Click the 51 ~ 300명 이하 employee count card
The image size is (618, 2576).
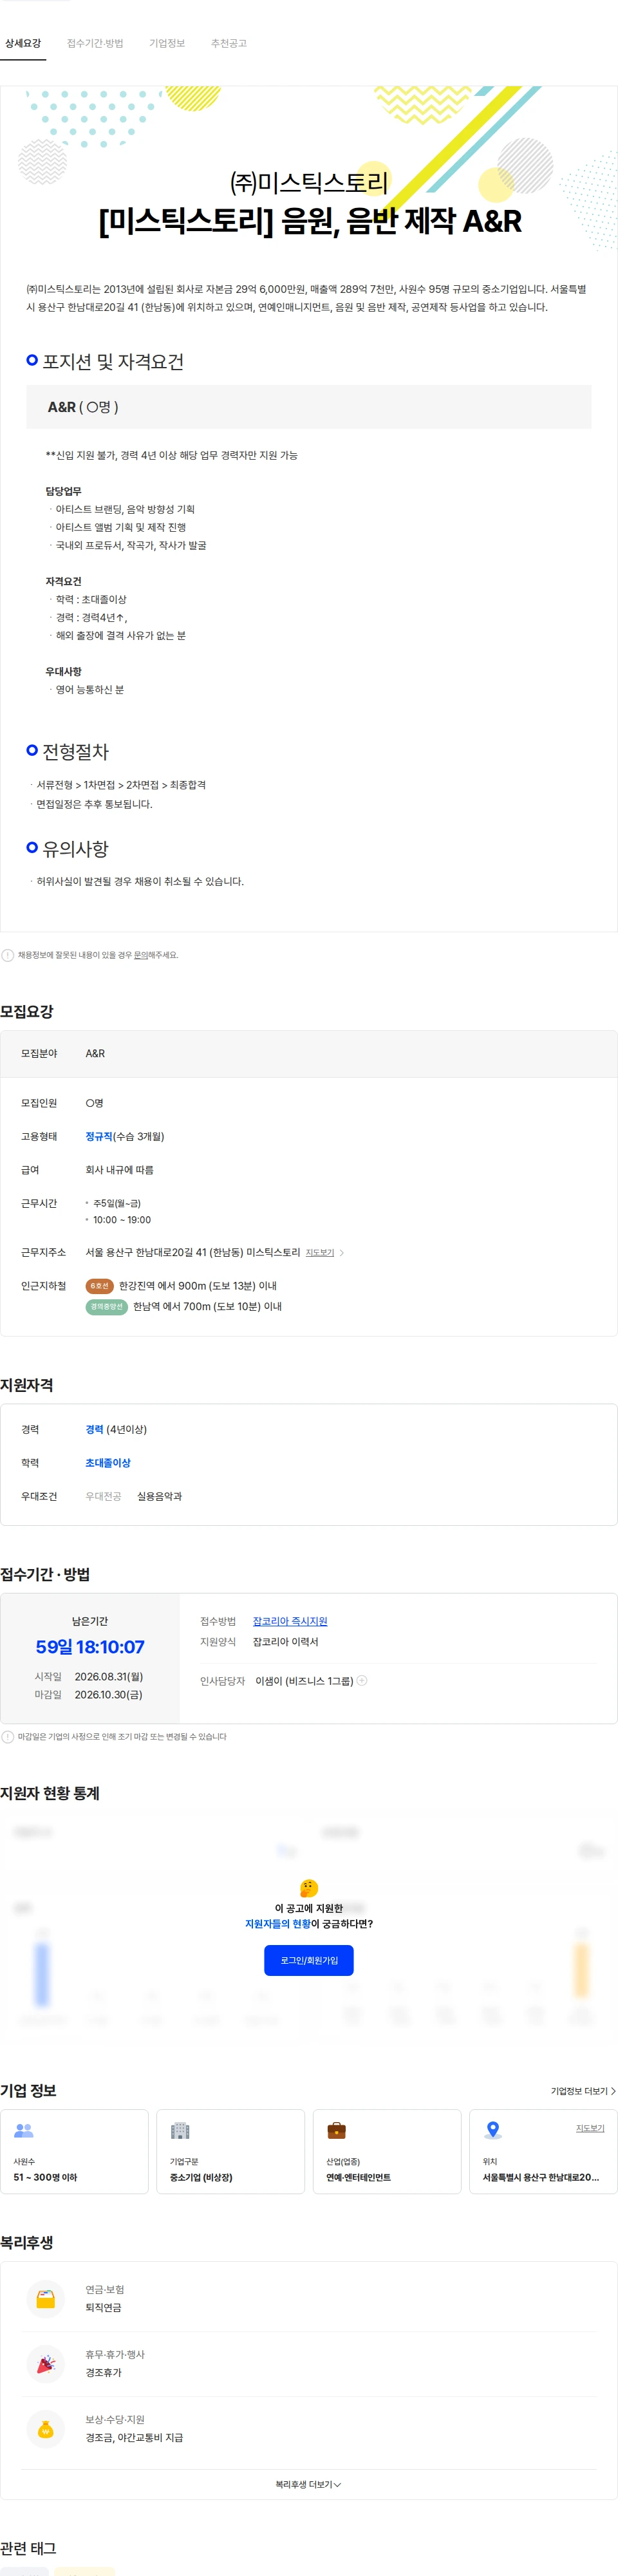(74, 2152)
